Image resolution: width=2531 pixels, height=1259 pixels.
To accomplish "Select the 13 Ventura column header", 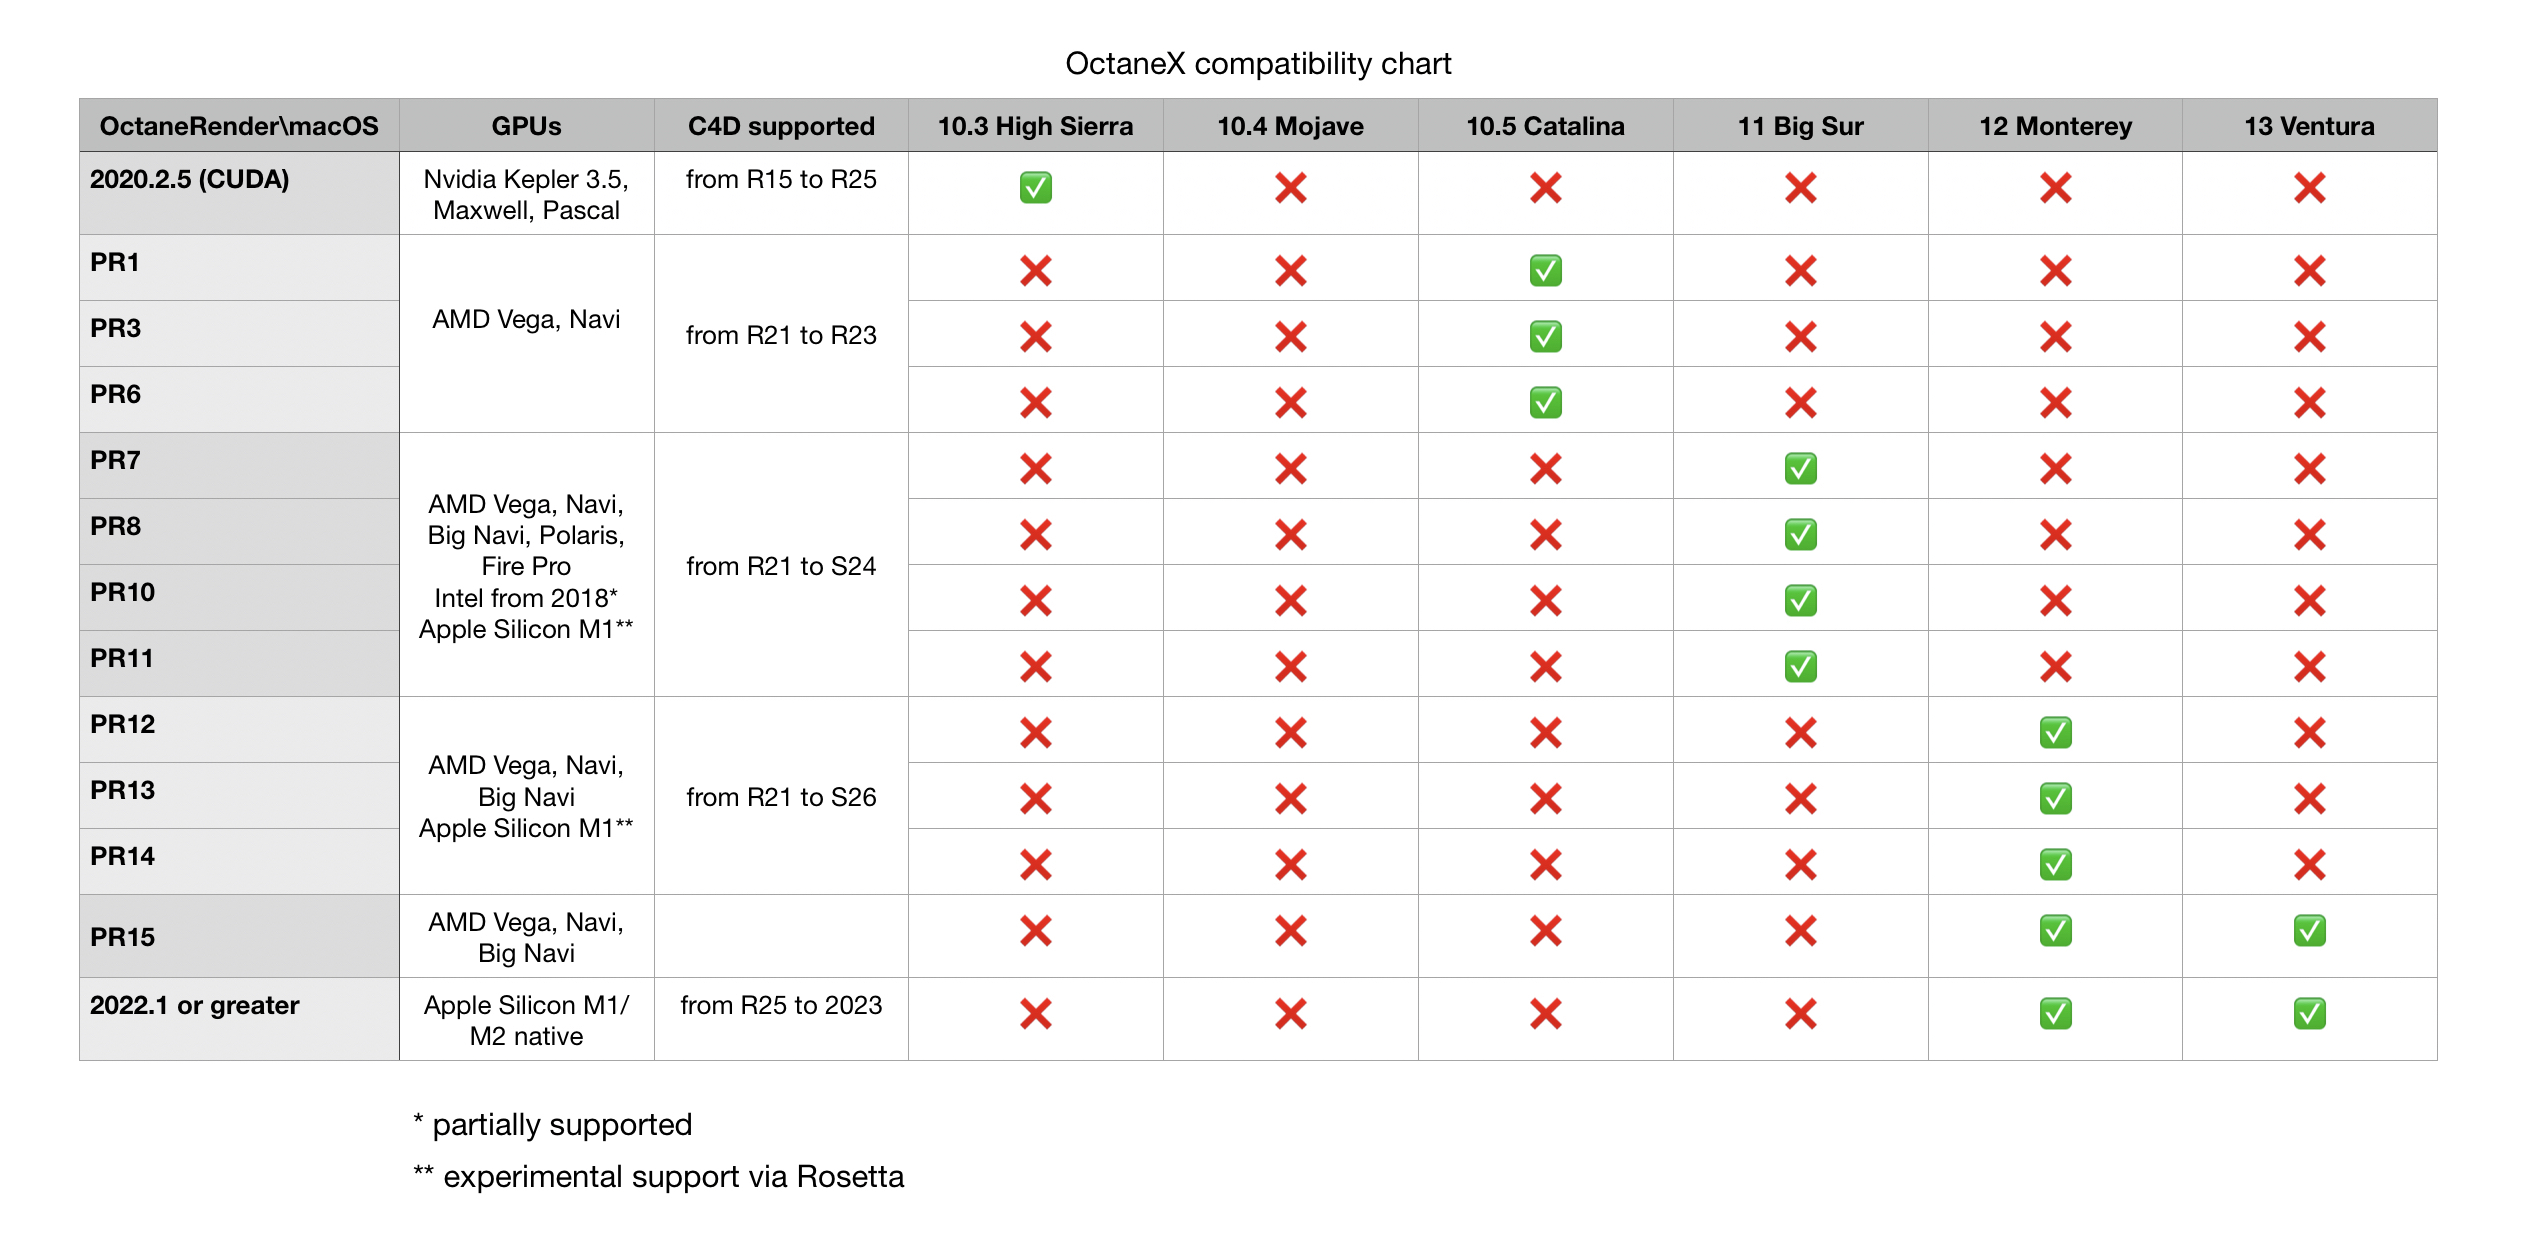I will click(x=2309, y=126).
